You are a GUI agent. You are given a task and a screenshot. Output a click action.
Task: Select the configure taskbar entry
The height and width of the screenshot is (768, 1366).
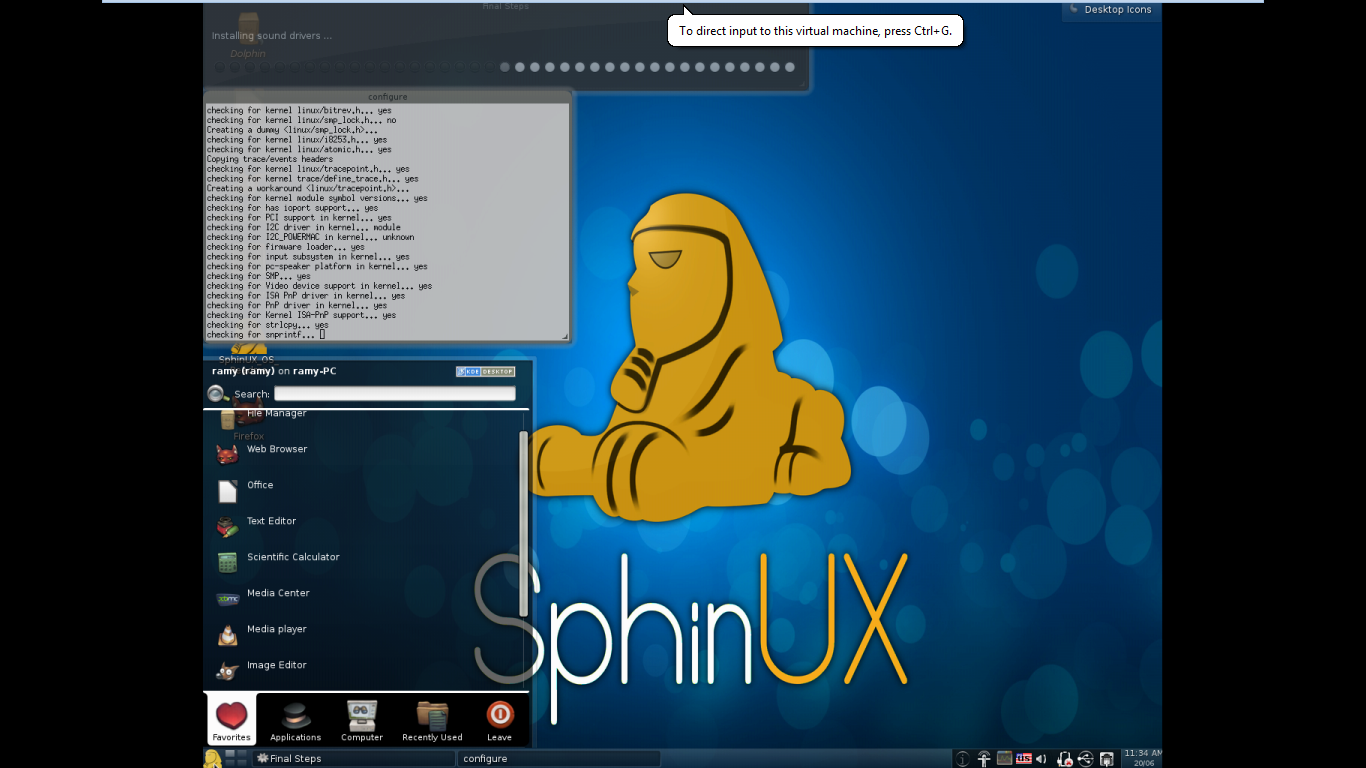pyautogui.click(x=558, y=759)
